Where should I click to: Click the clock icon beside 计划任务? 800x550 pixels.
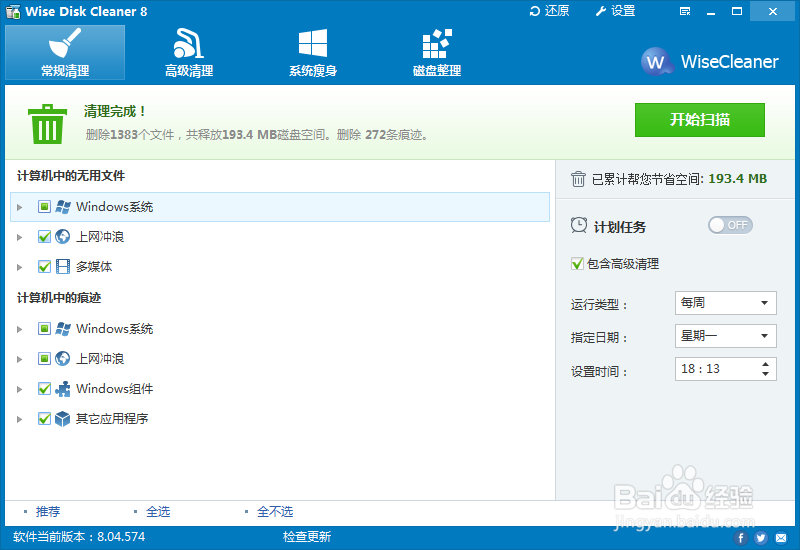pos(579,225)
